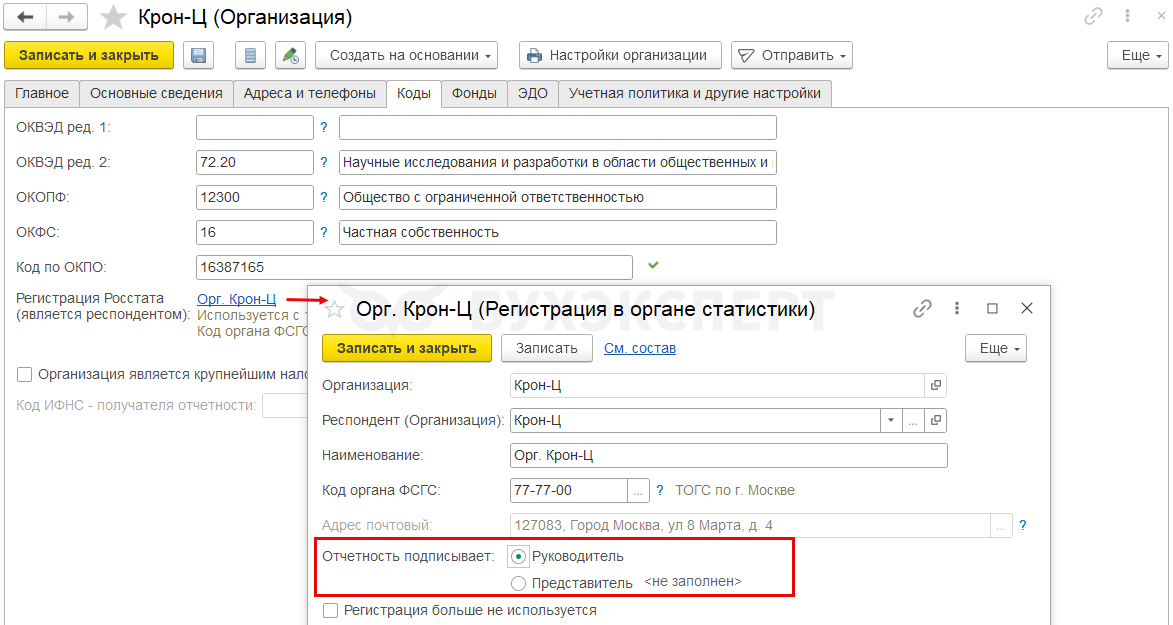1173x625 pixels.
Task: Expand Создать на основании dropdown
Action: click(x=406, y=55)
